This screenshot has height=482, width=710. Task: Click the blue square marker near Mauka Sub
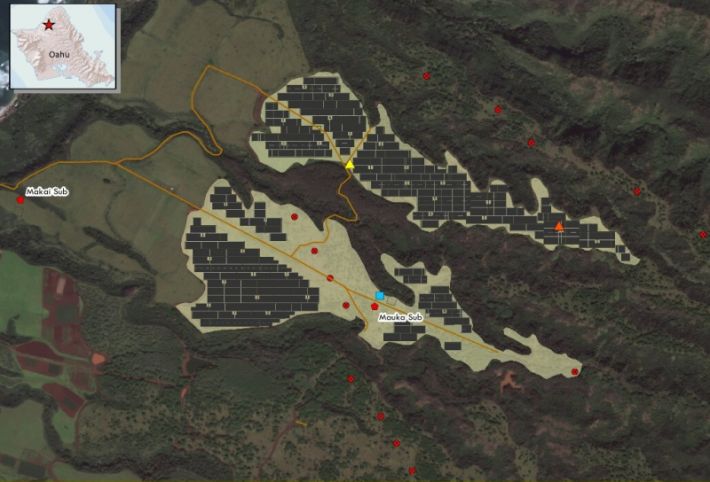379,295
